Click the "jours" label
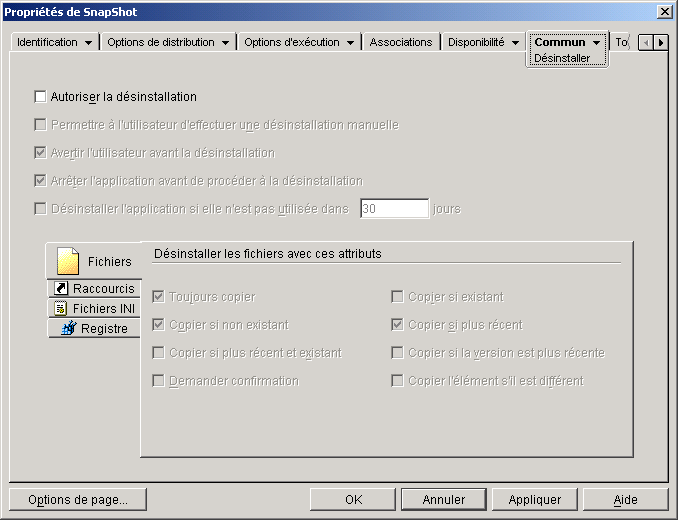This screenshot has height=520, width=678. [447, 209]
